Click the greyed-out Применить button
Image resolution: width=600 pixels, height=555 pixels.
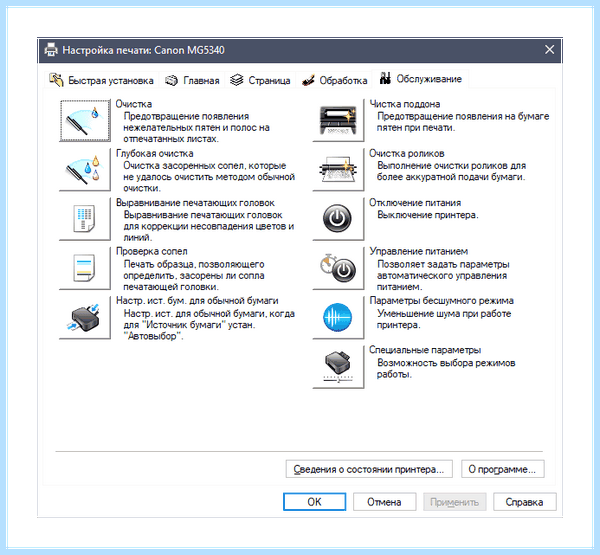point(455,502)
